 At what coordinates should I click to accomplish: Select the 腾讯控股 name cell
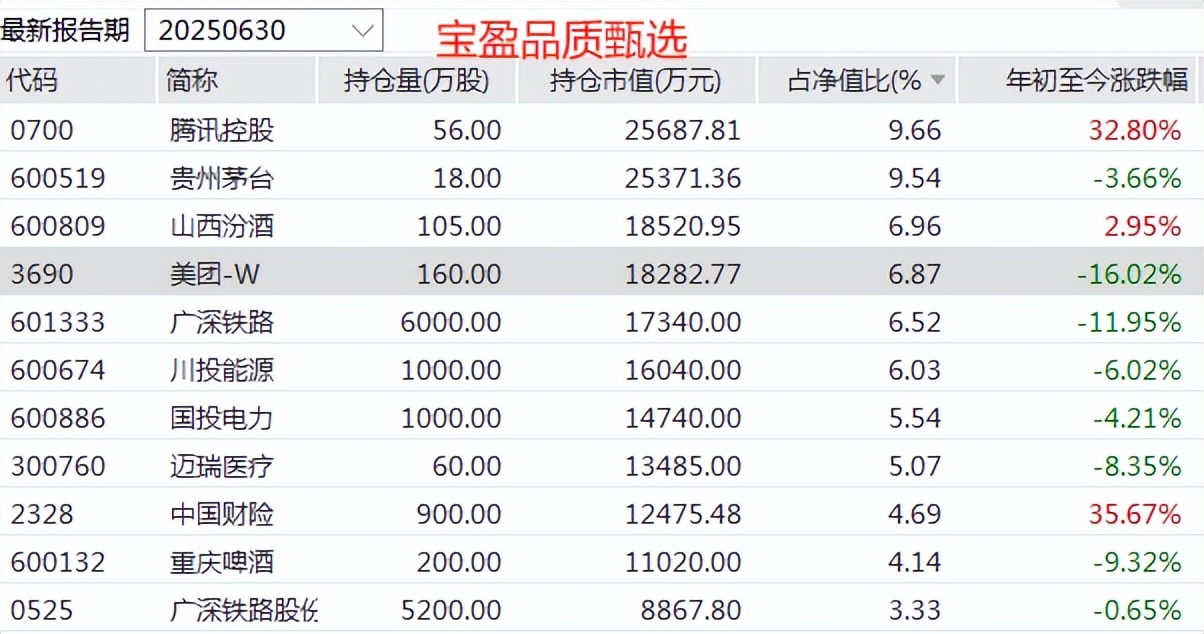(x=222, y=130)
